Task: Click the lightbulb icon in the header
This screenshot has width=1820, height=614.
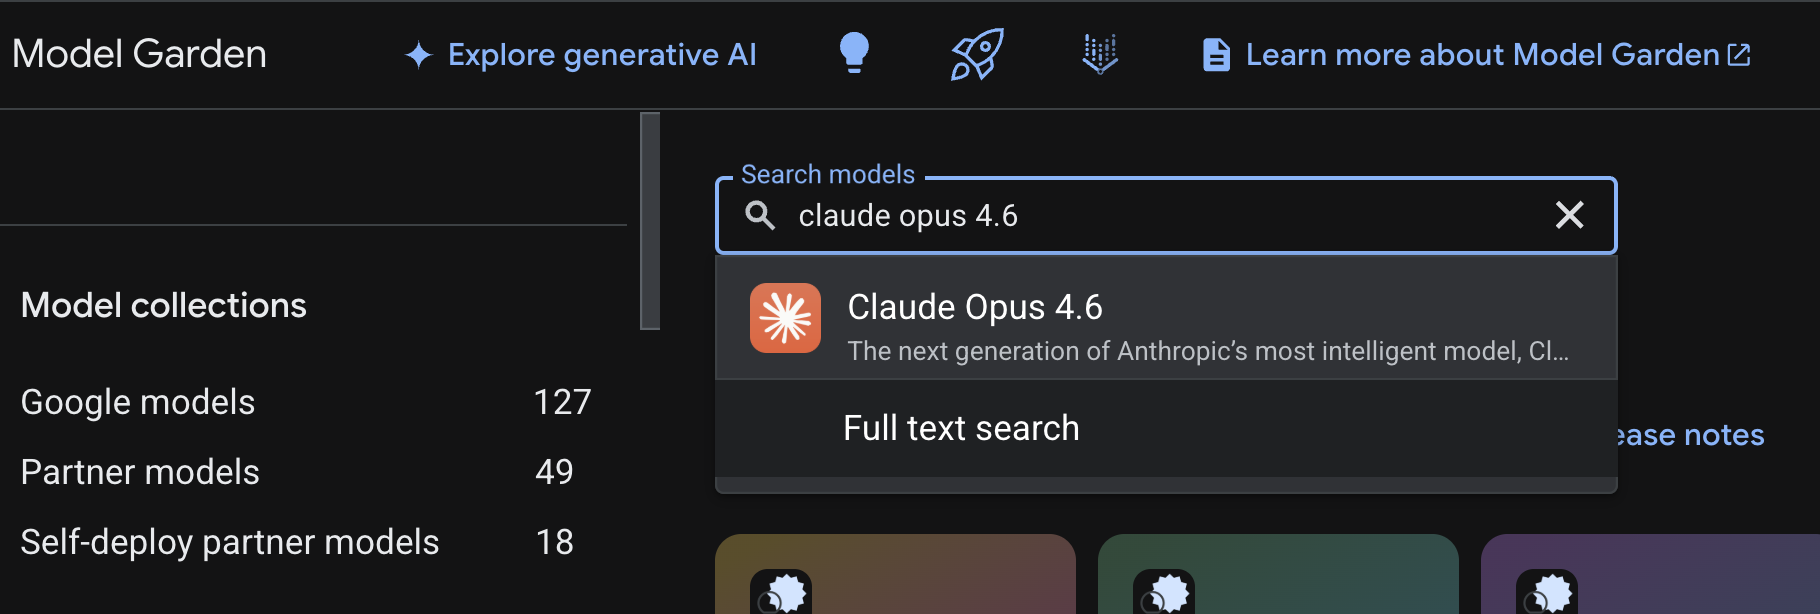Action: [x=854, y=54]
